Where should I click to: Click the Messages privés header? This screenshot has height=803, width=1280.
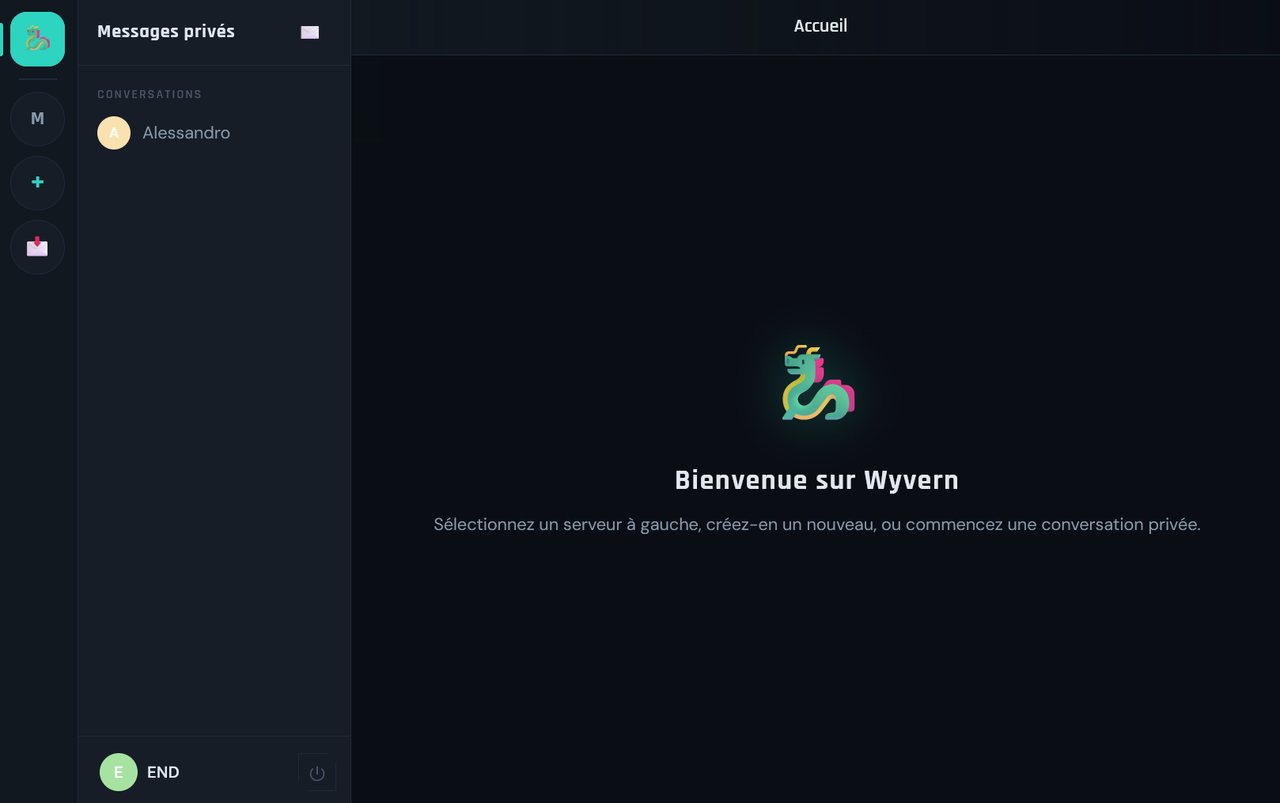pos(166,31)
